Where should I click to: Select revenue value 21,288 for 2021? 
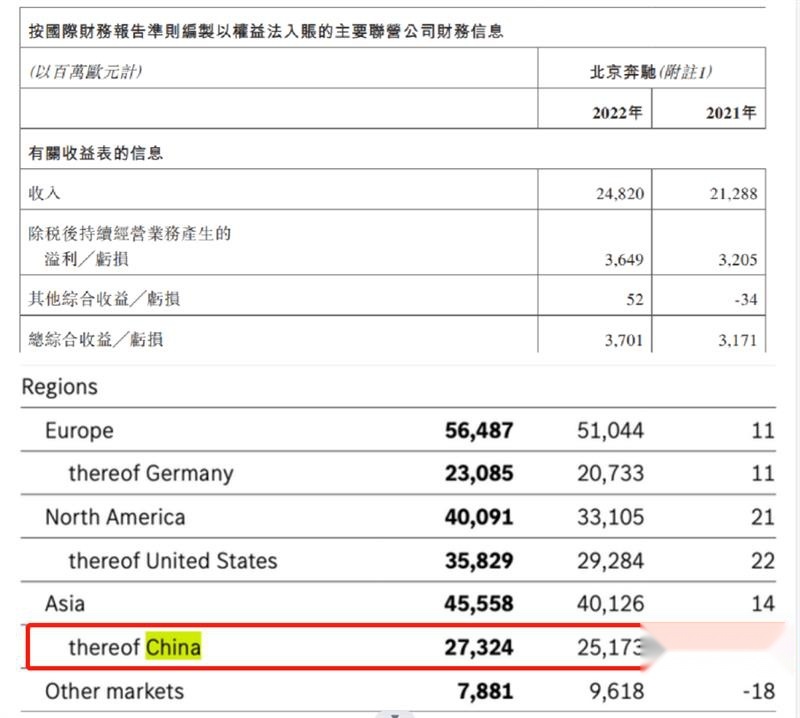733,193
